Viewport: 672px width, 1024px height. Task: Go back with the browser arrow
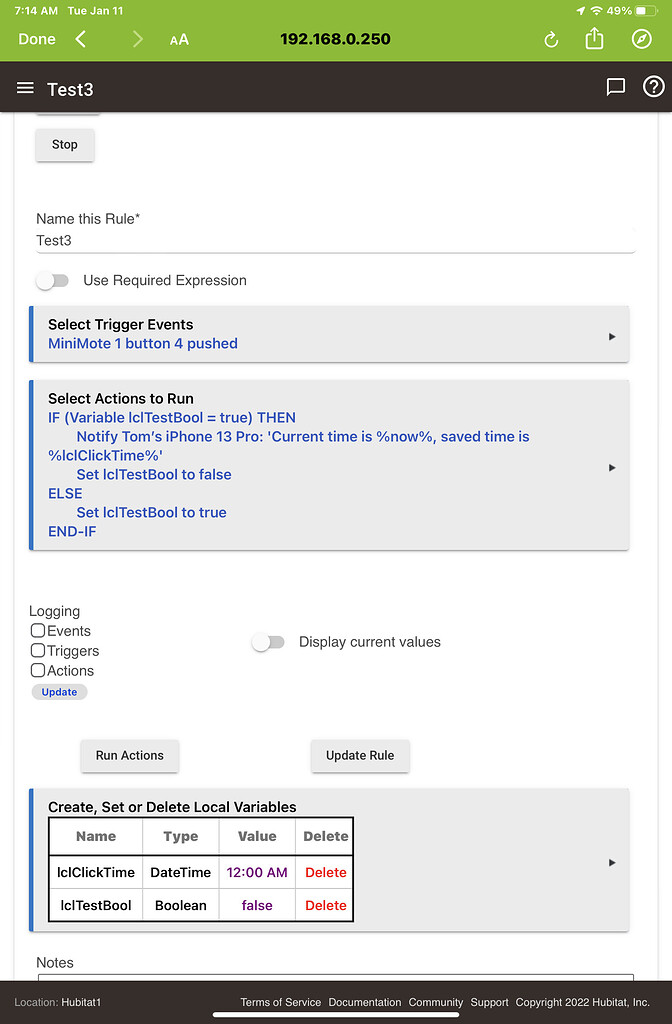pyautogui.click(x=81, y=39)
